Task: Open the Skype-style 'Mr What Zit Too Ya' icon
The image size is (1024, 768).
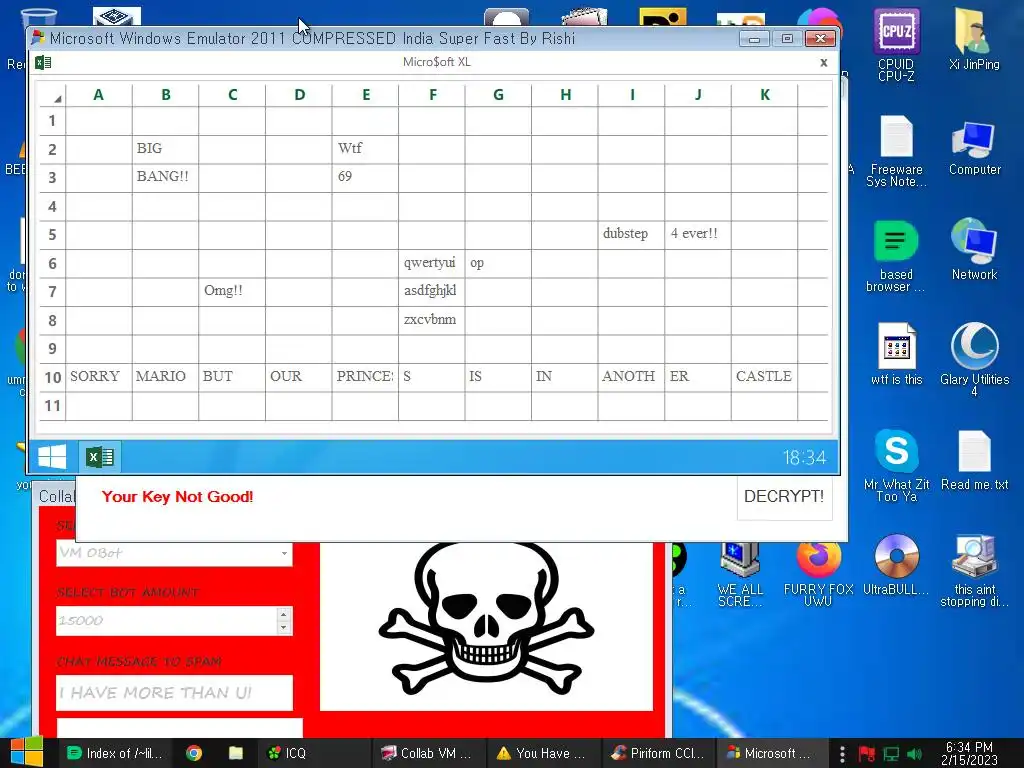Action: point(896,466)
